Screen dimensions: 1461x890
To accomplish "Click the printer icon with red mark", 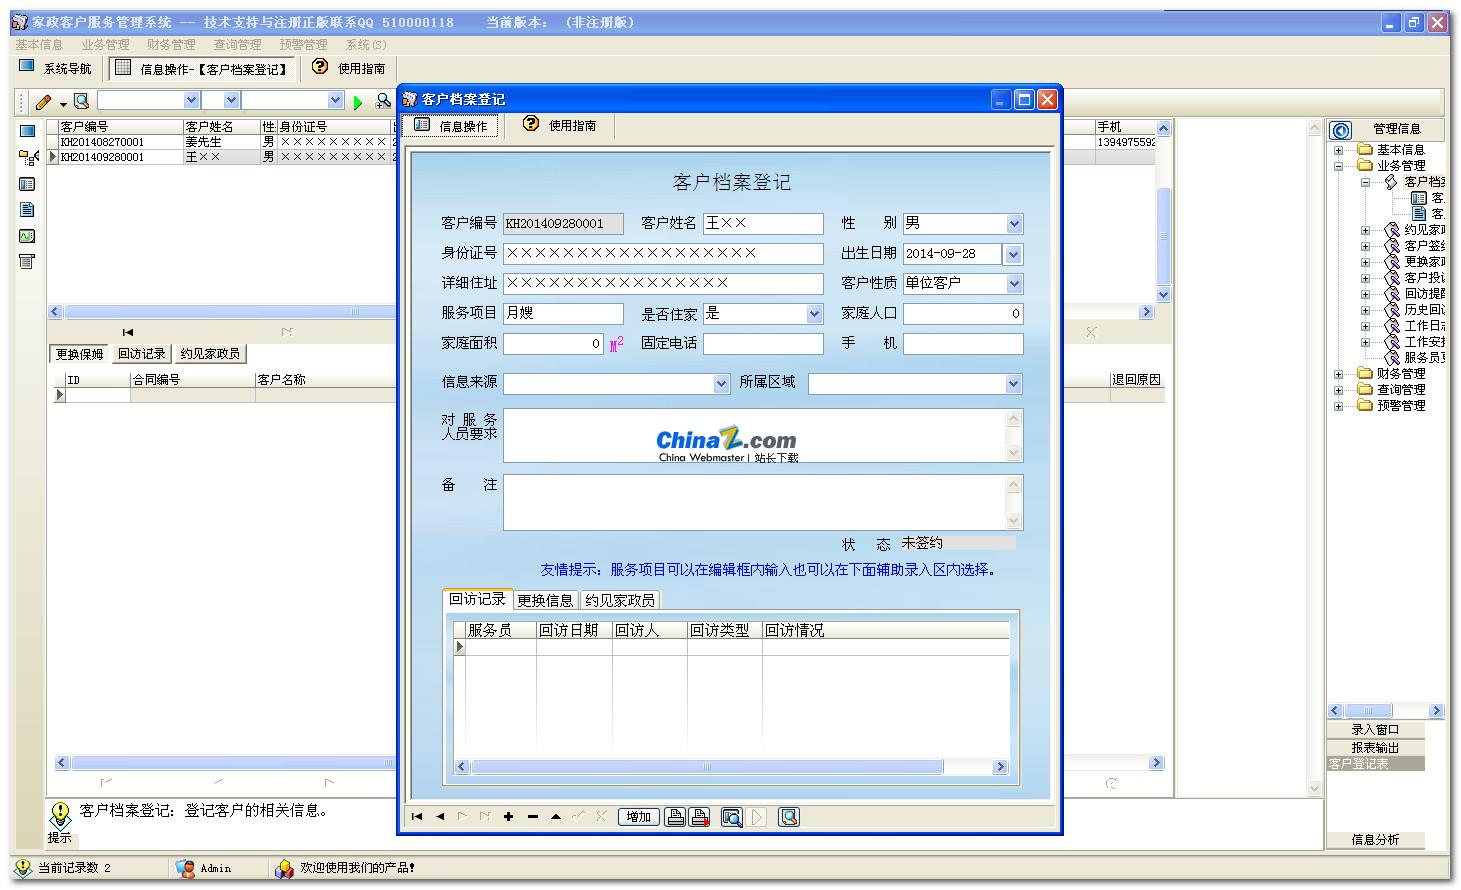I will point(700,817).
